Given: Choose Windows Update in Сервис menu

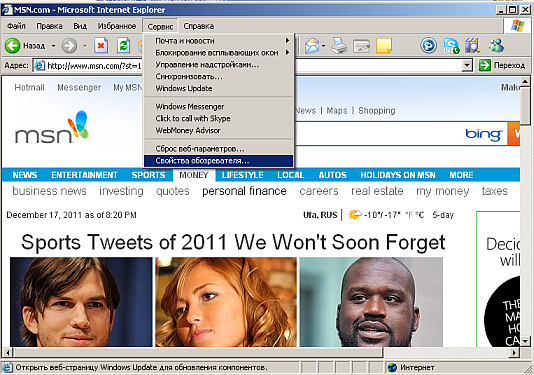Looking at the screenshot, I should pos(218,89).
